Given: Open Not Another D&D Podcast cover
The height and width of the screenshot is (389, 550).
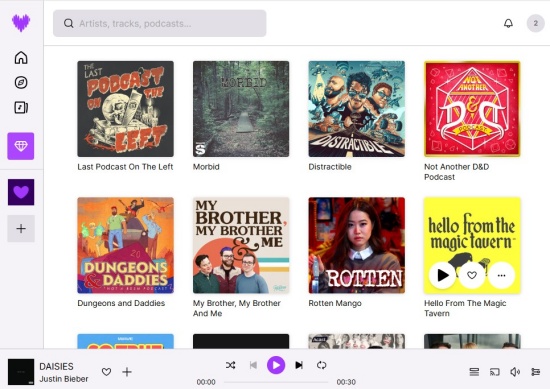Looking at the screenshot, I should coord(472,109).
